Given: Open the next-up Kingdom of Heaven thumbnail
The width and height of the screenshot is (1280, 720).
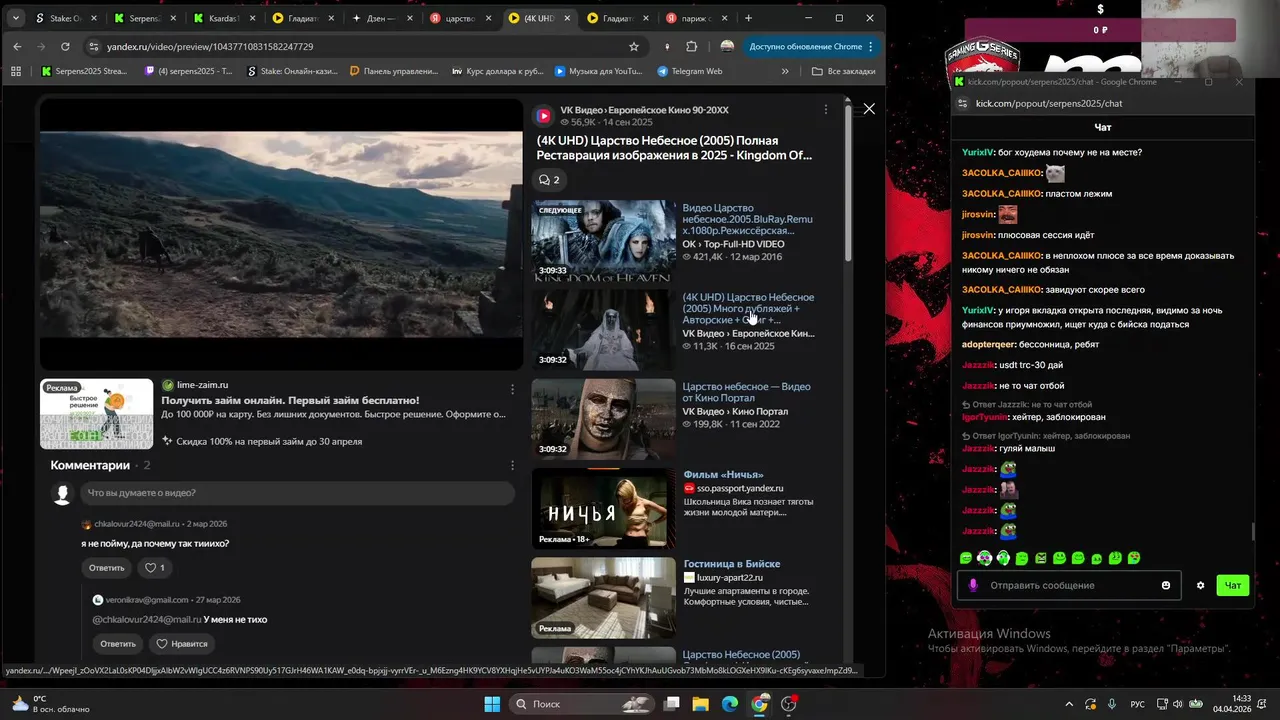Looking at the screenshot, I should coord(603,240).
